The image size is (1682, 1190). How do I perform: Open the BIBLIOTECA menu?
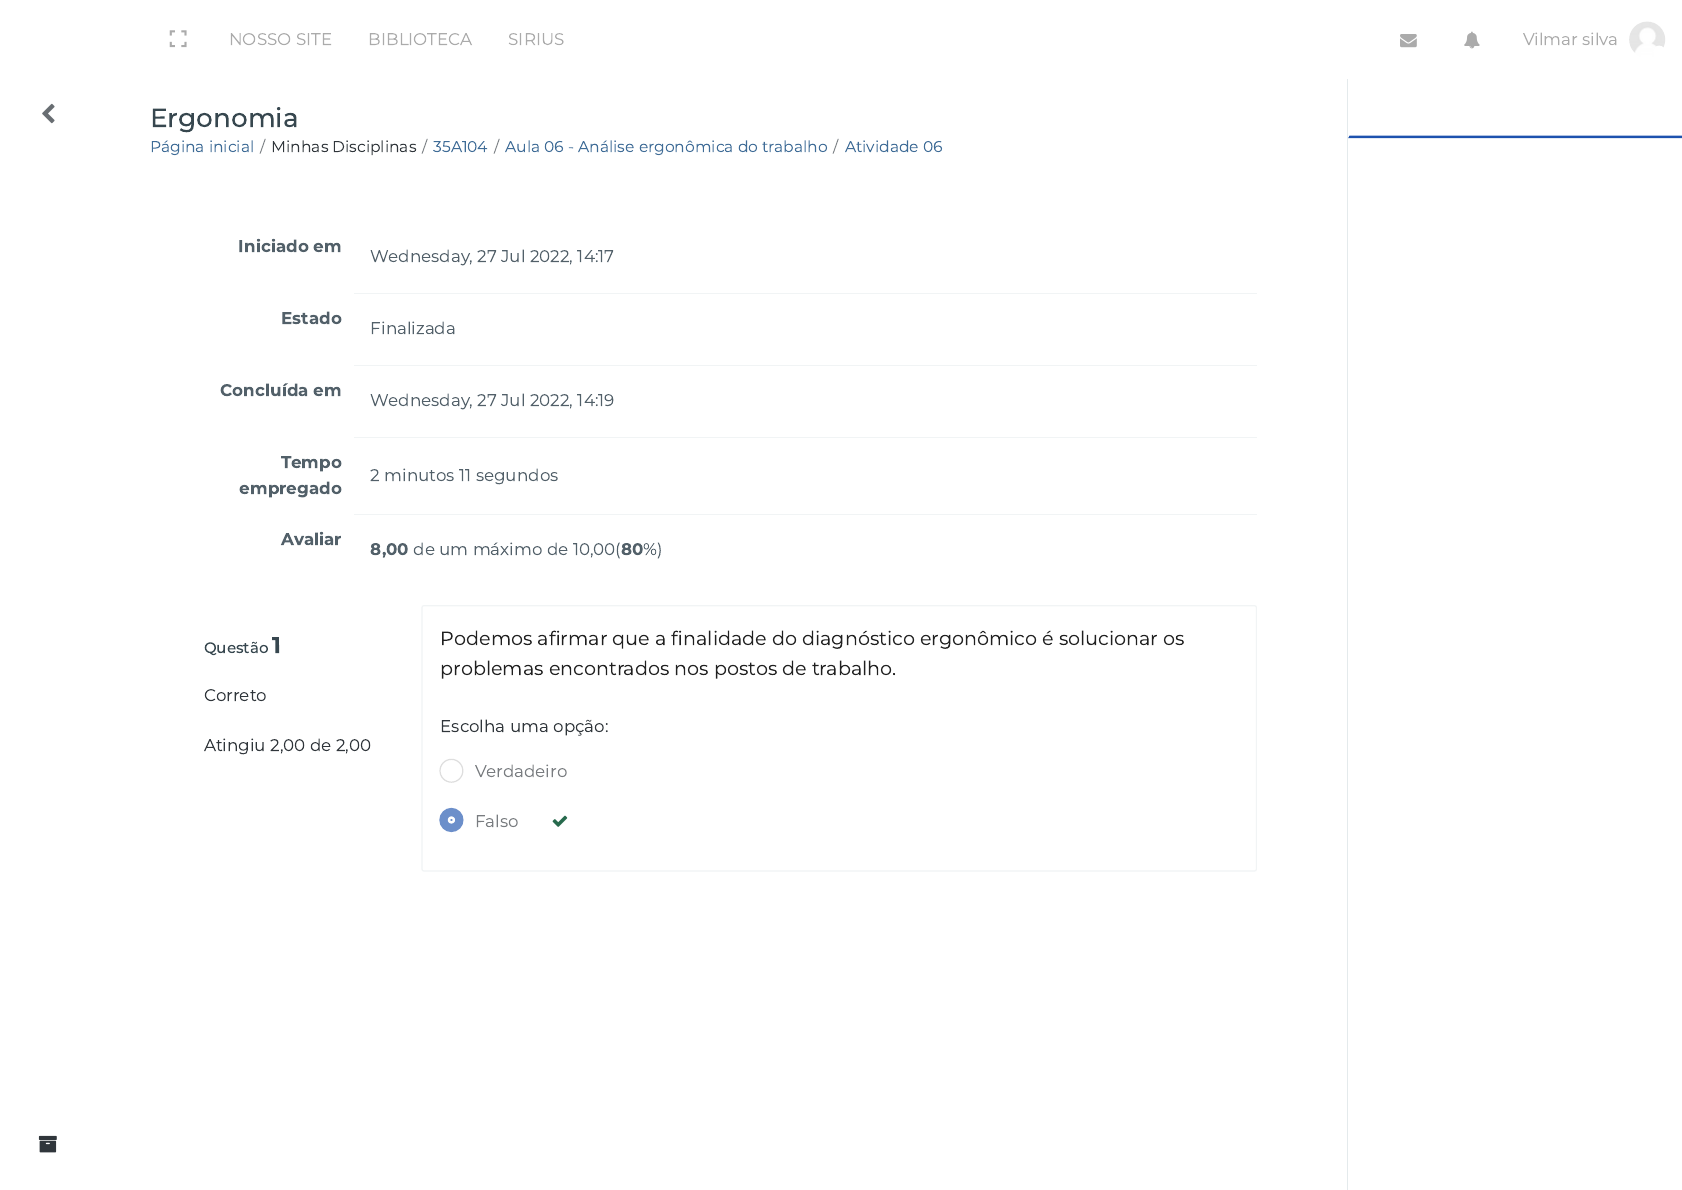pos(419,39)
